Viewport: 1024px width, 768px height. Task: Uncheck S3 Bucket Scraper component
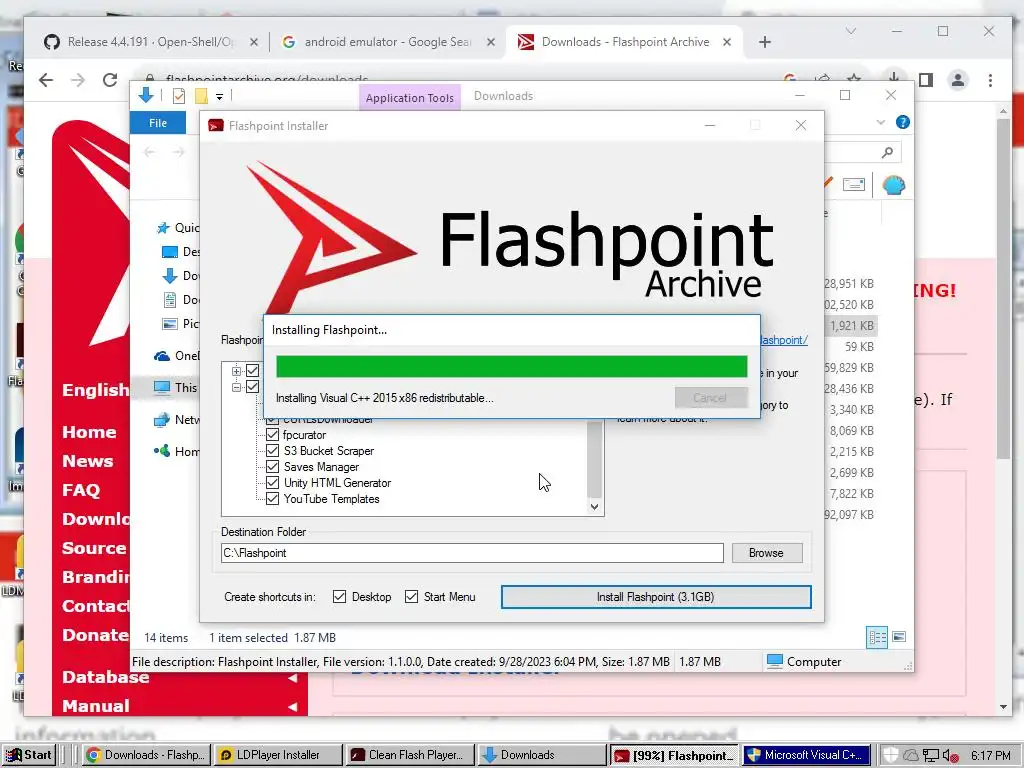(272, 451)
